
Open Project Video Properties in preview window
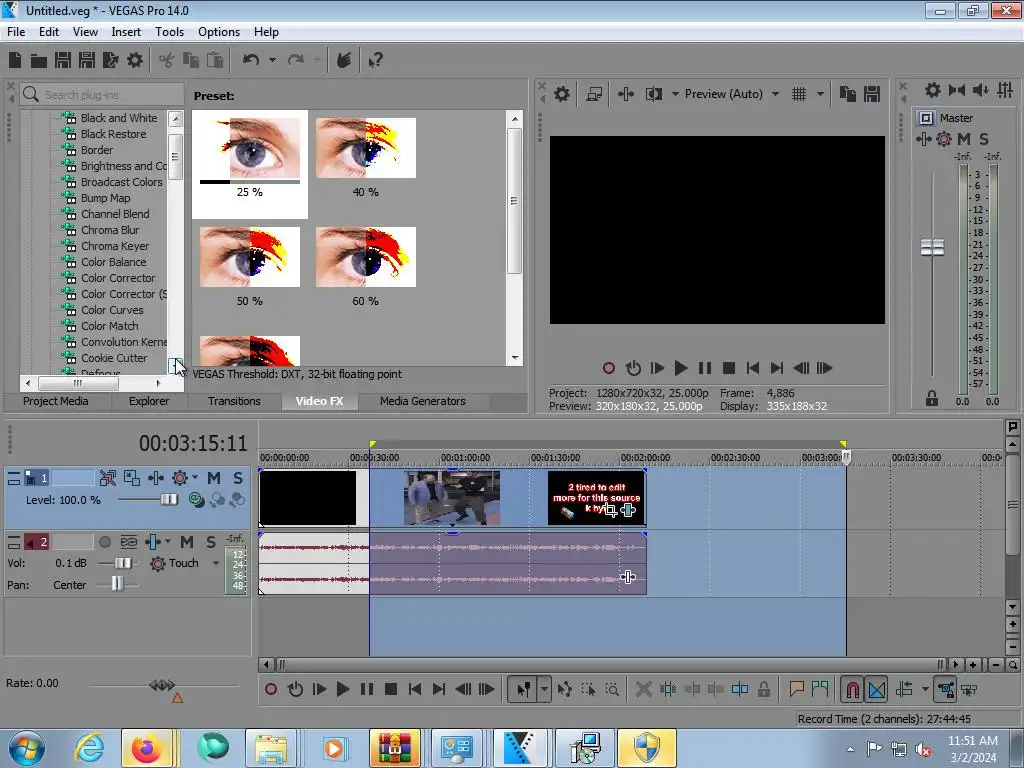coord(562,94)
